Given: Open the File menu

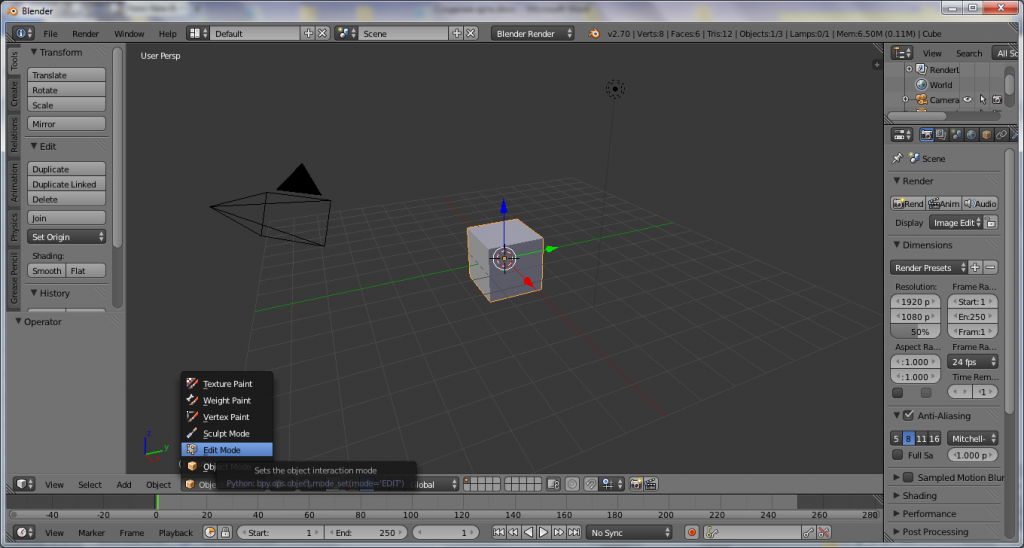Looking at the screenshot, I should [x=50, y=34].
